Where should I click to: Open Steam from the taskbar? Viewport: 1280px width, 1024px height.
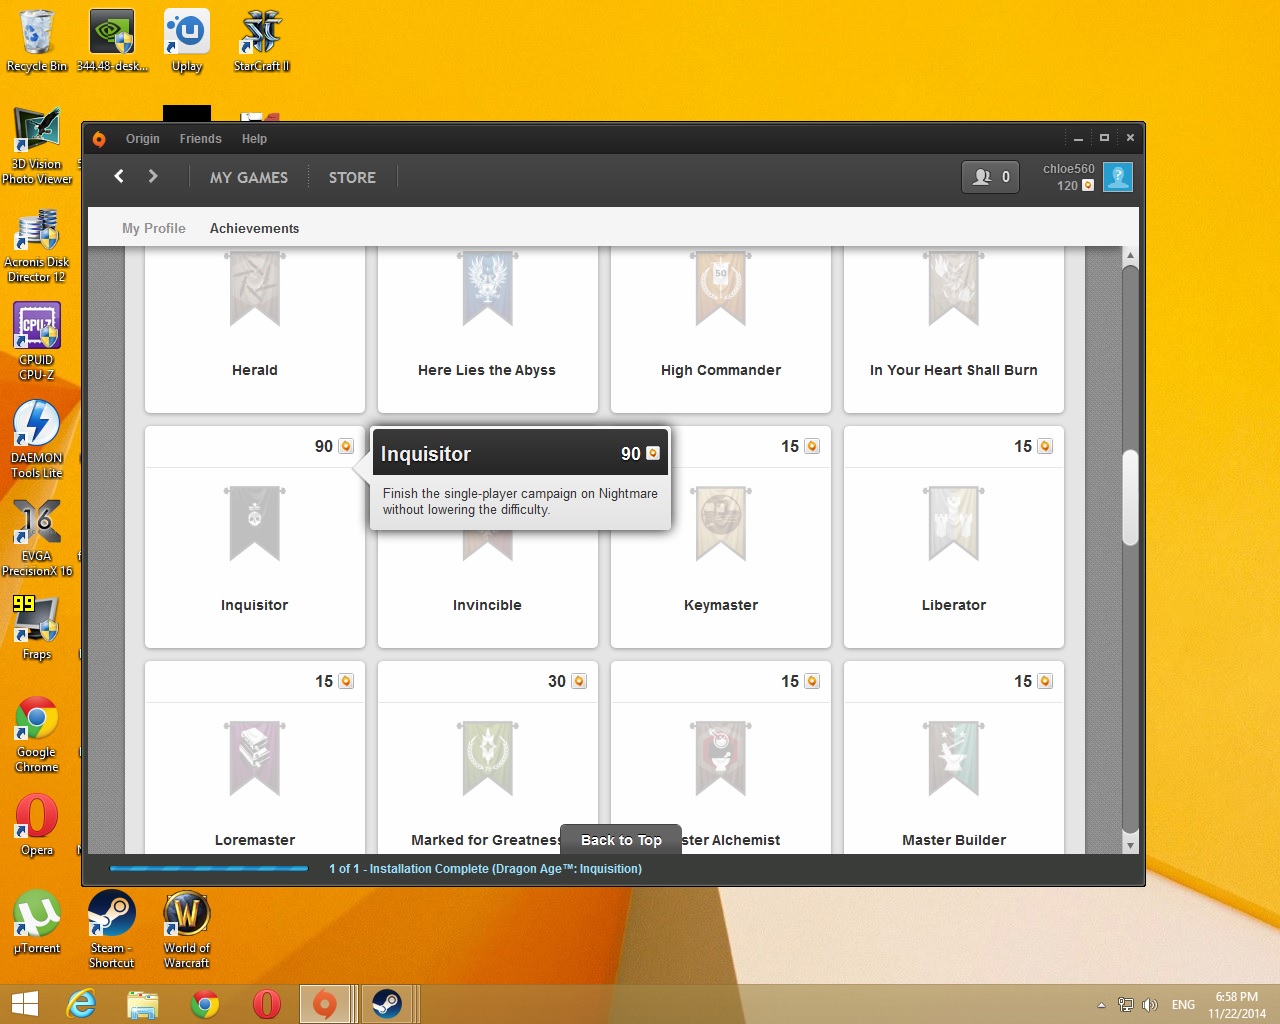(387, 1003)
